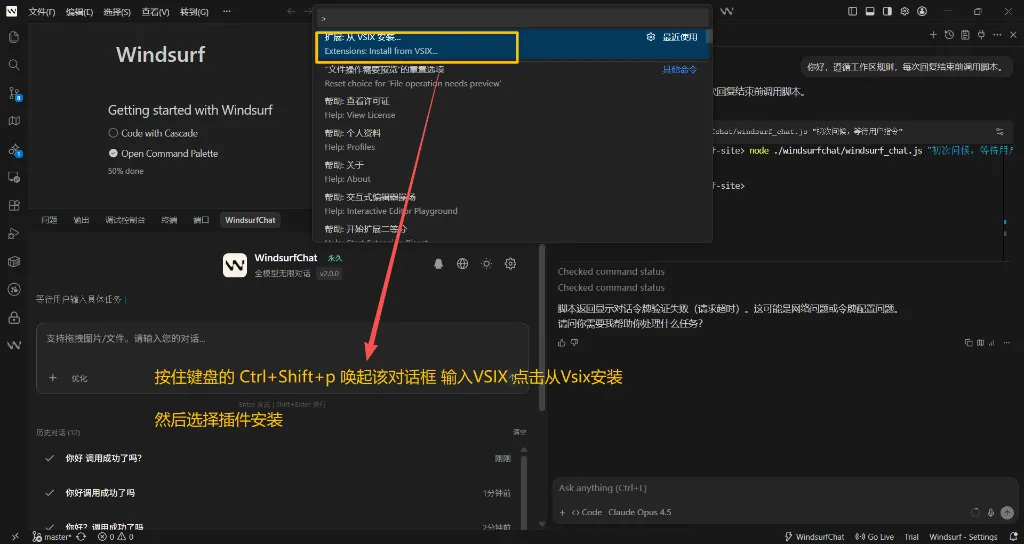
Task: Toggle the secondary side bar layout icon
Action: coord(886,11)
